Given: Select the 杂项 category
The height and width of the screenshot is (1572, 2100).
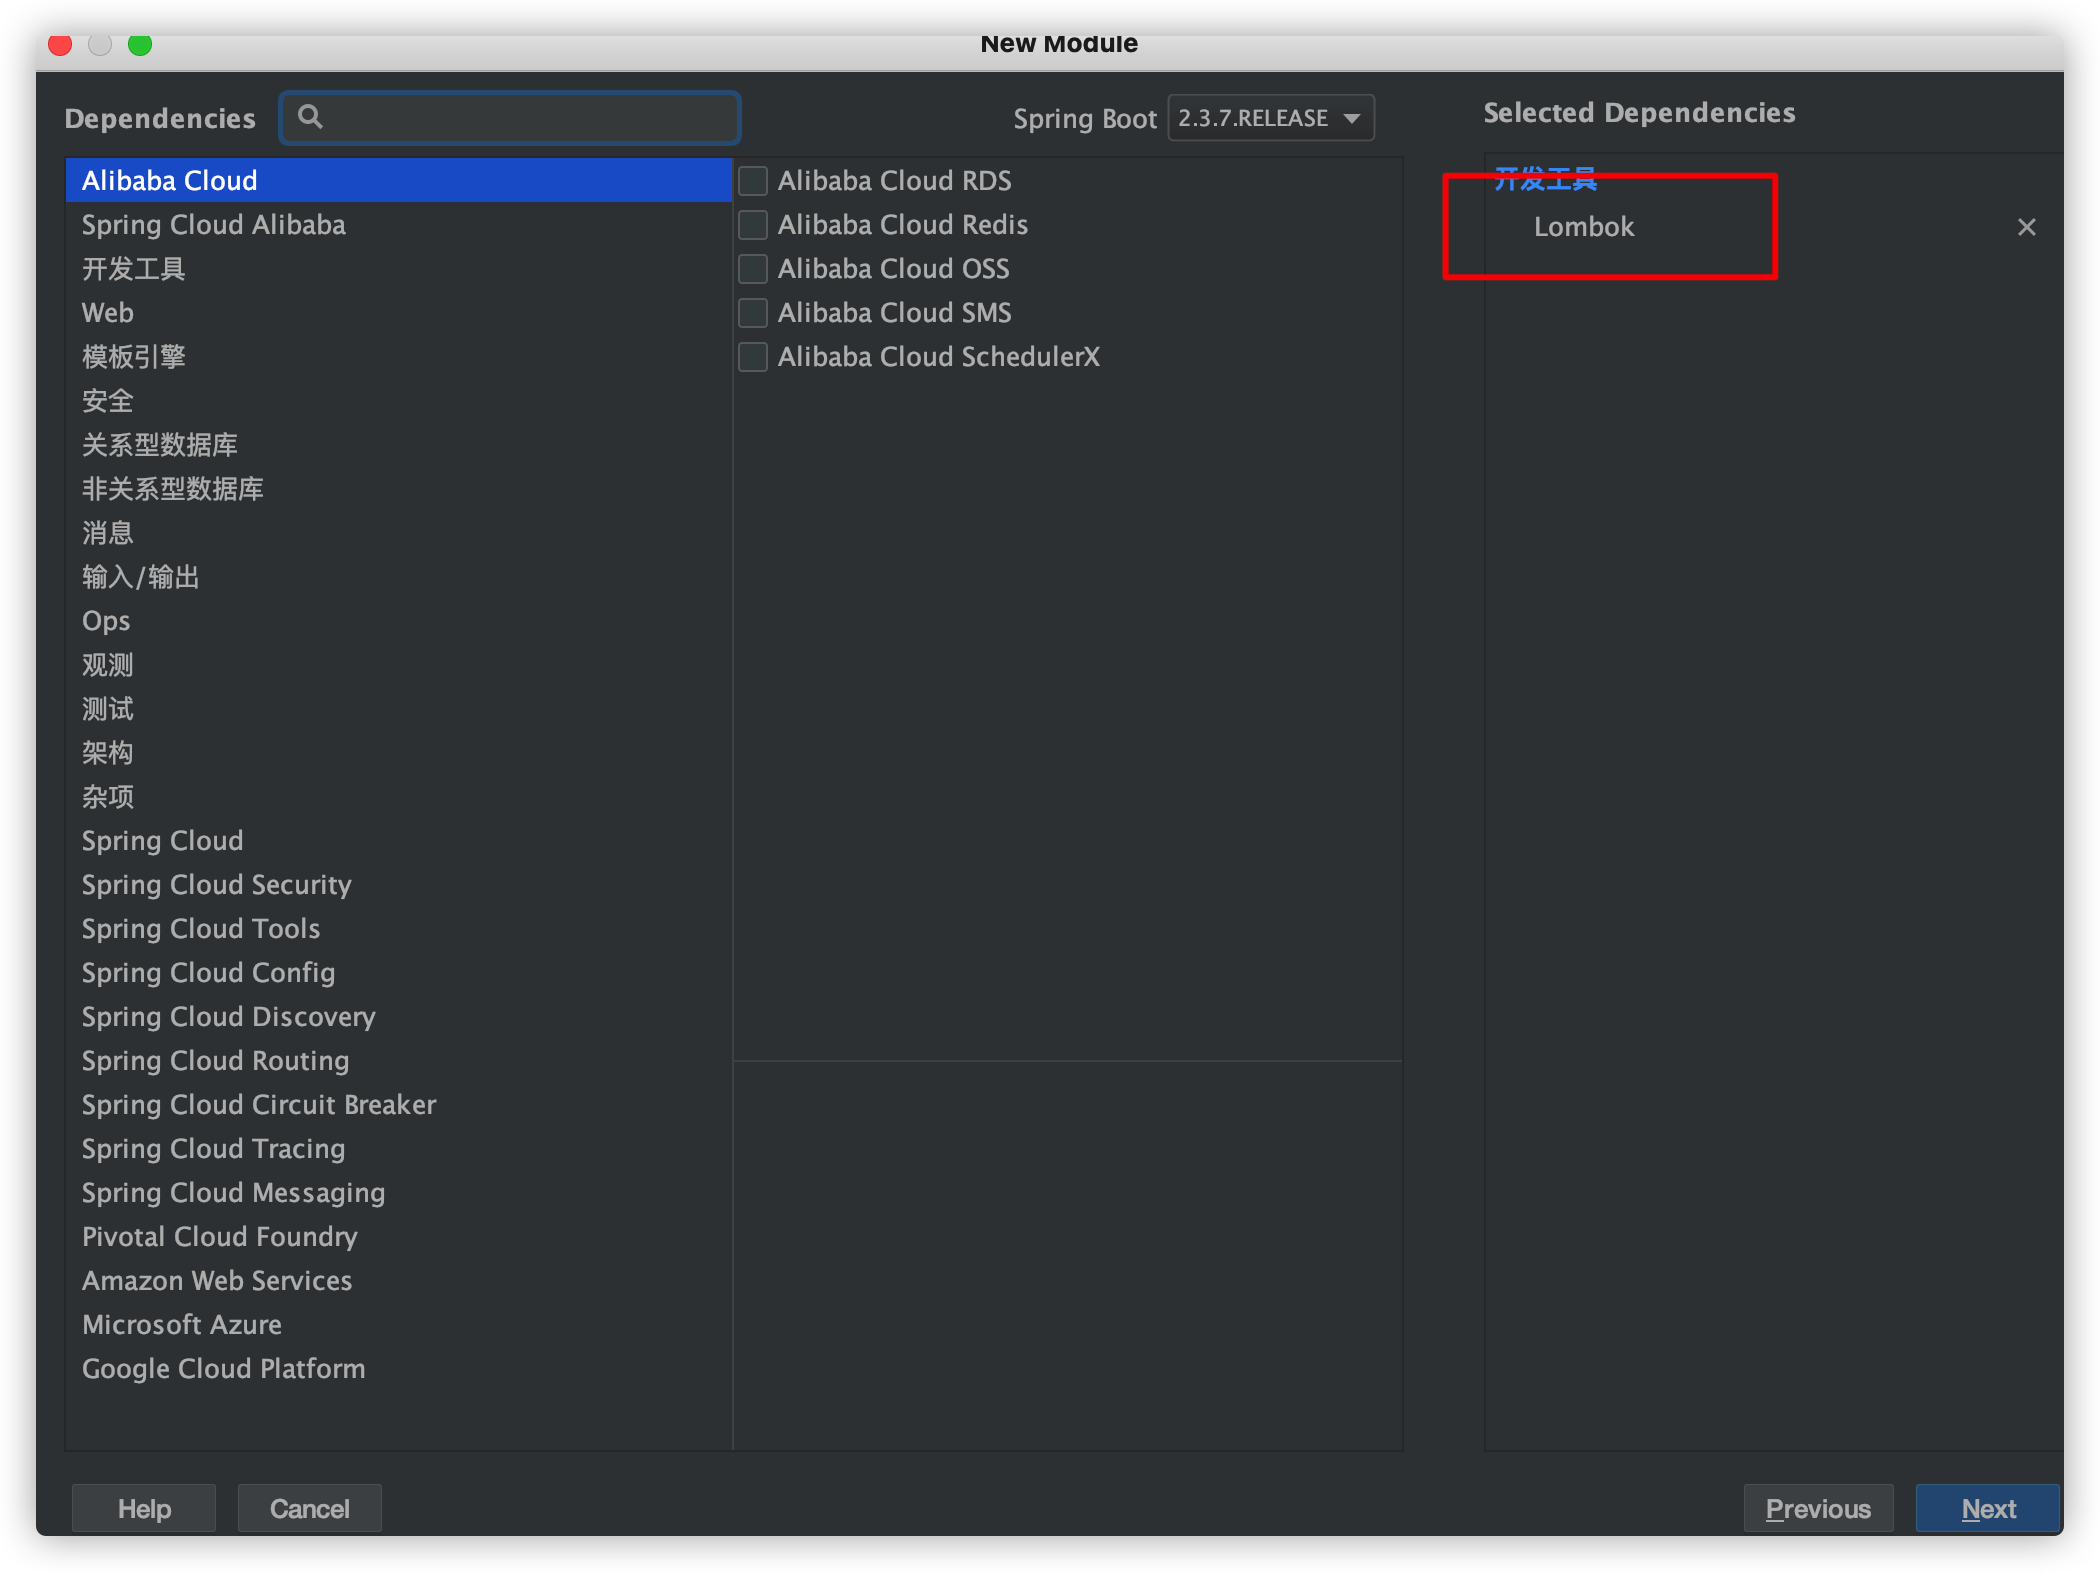Looking at the screenshot, I should tap(398, 796).
